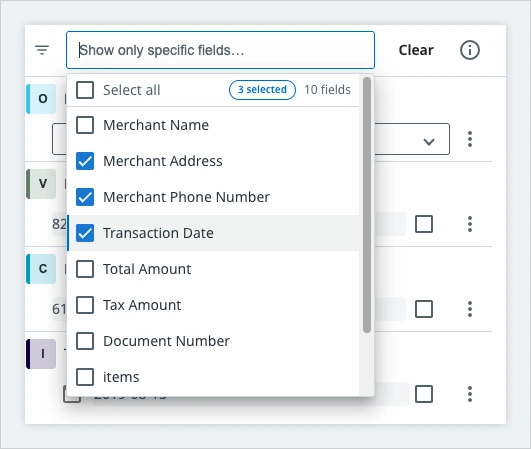Click the I field badge
Image resolution: width=531 pixels, height=449 pixels.
41,354
